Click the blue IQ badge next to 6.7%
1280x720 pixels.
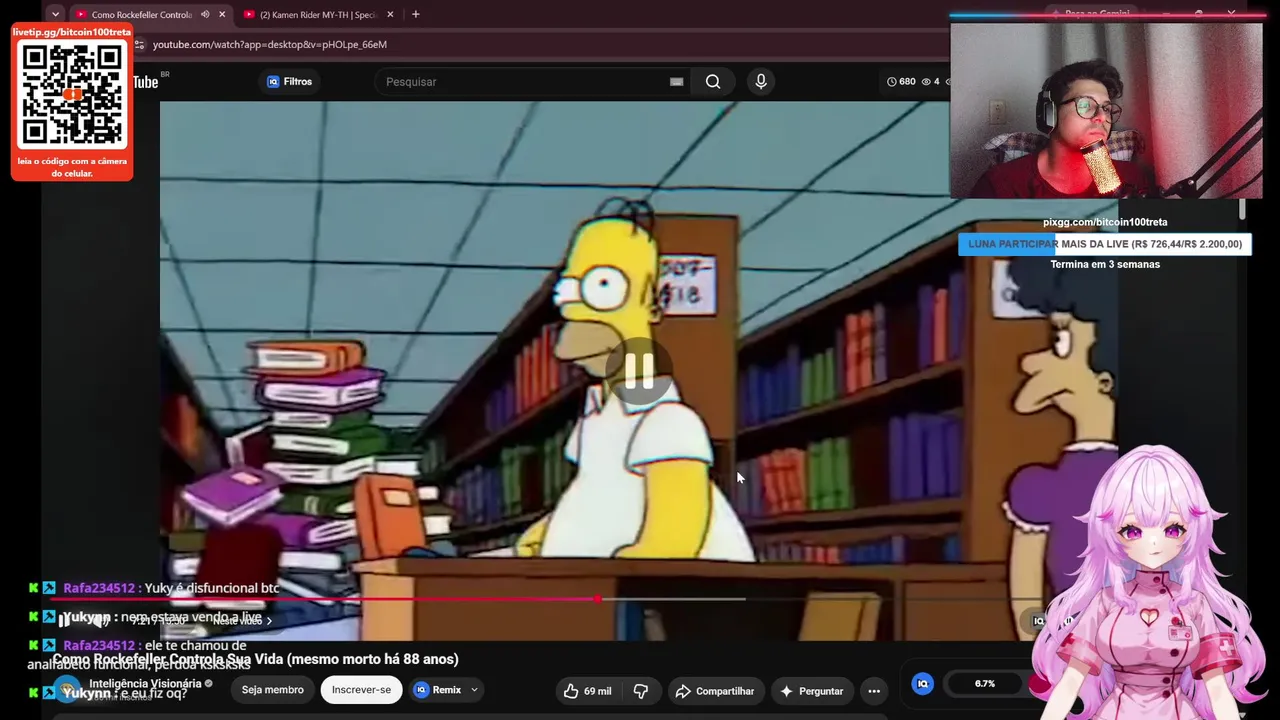point(922,684)
